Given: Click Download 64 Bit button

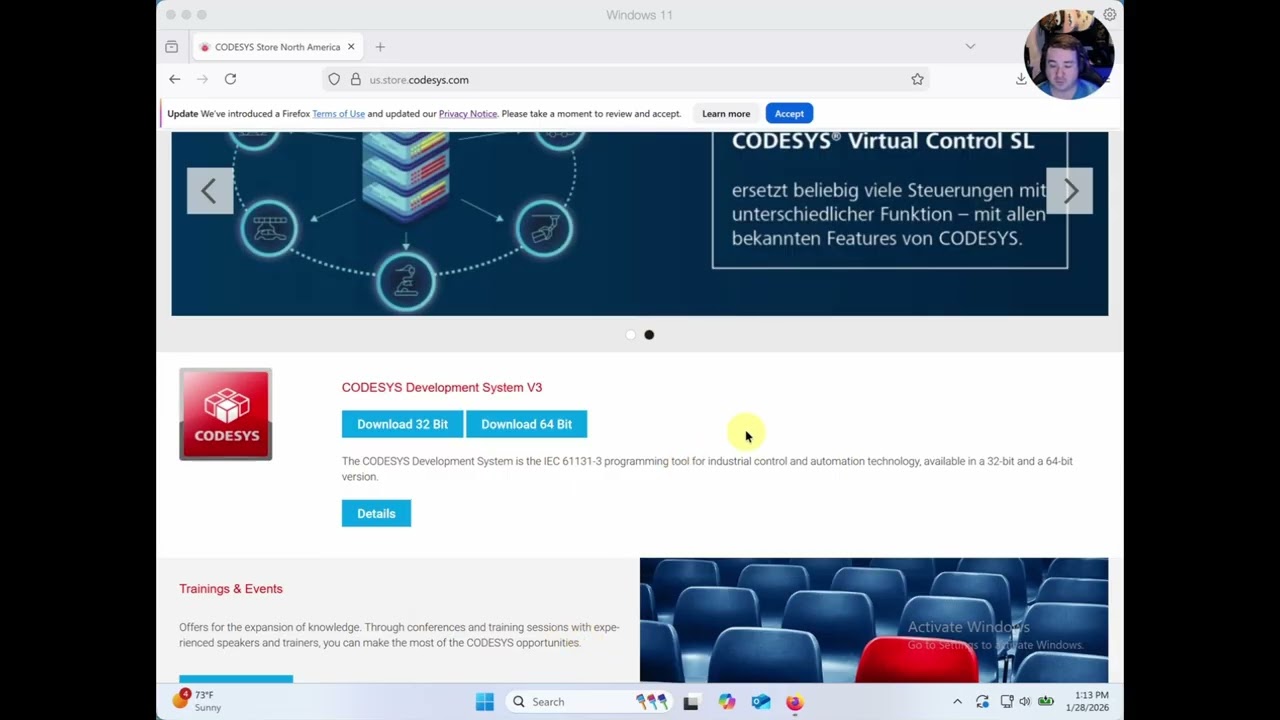Looking at the screenshot, I should tap(526, 424).
